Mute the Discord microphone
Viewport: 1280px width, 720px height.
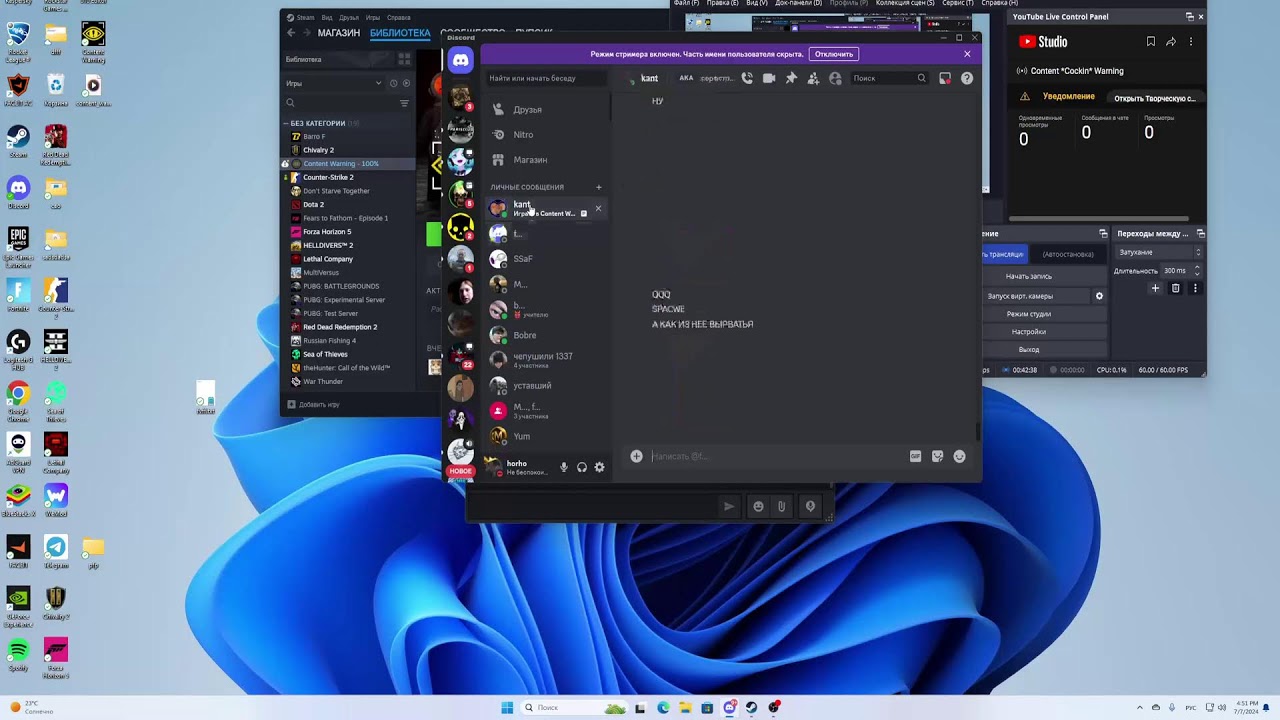point(563,467)
